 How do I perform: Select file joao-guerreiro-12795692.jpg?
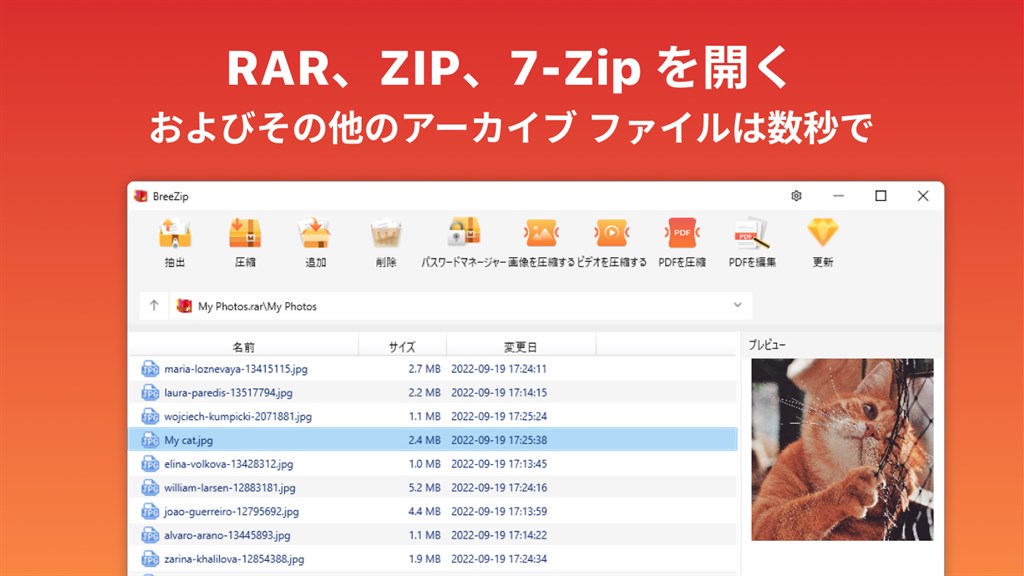click(x=231, y=511)
